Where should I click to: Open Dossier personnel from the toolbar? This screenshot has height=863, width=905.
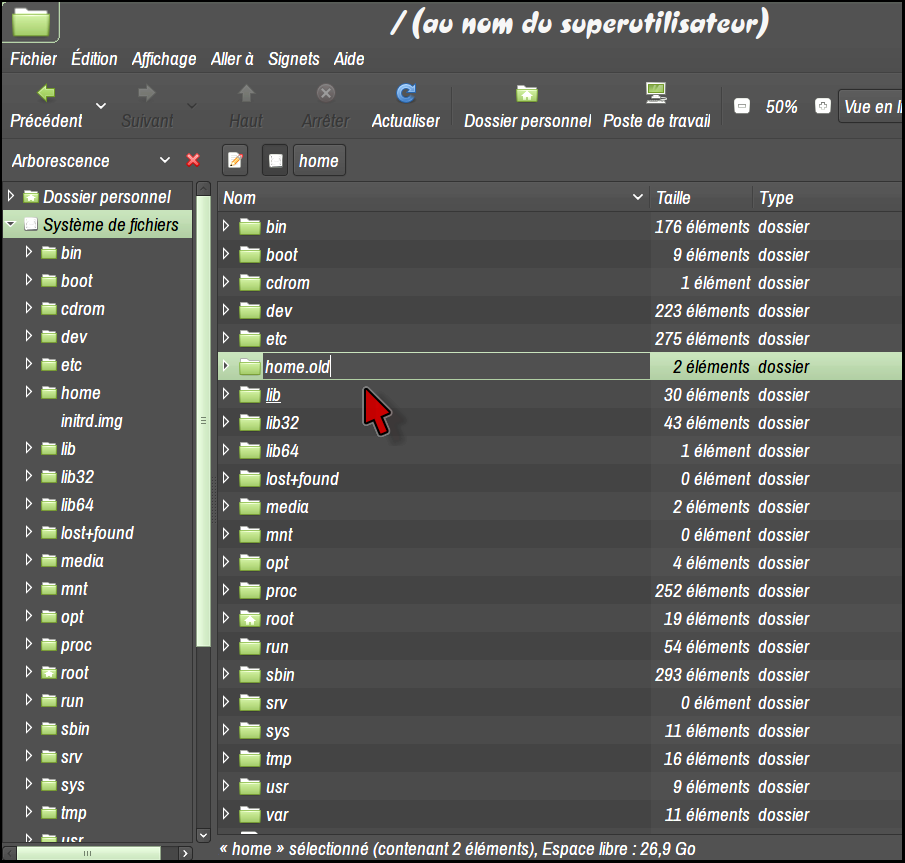click(527, 94)
